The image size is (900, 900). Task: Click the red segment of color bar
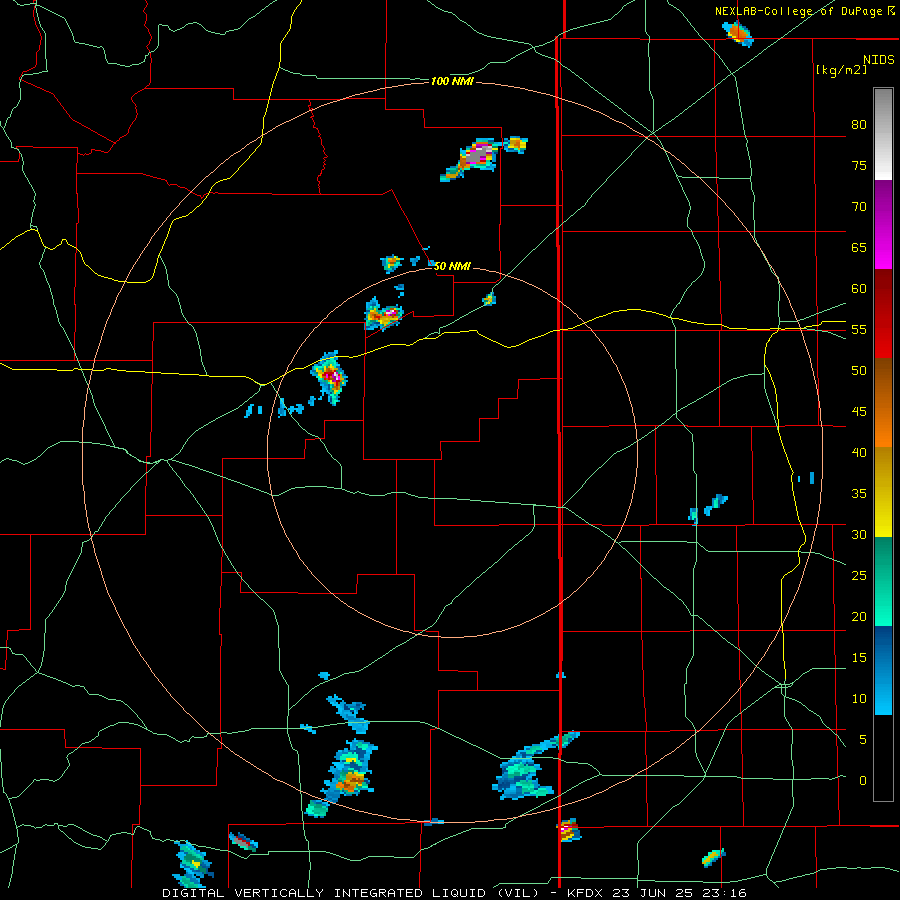(883, 314)
